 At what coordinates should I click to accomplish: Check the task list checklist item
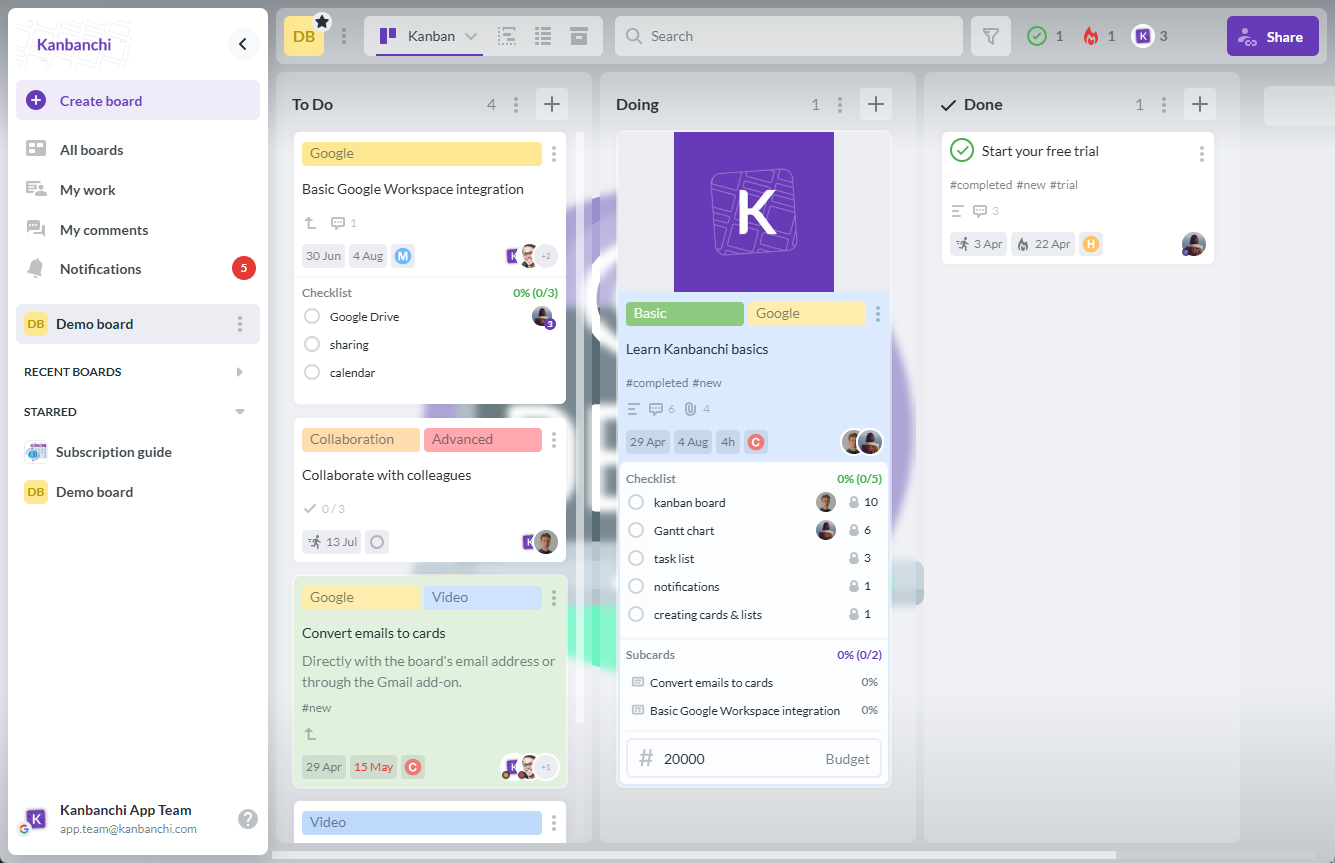(636, 558)
